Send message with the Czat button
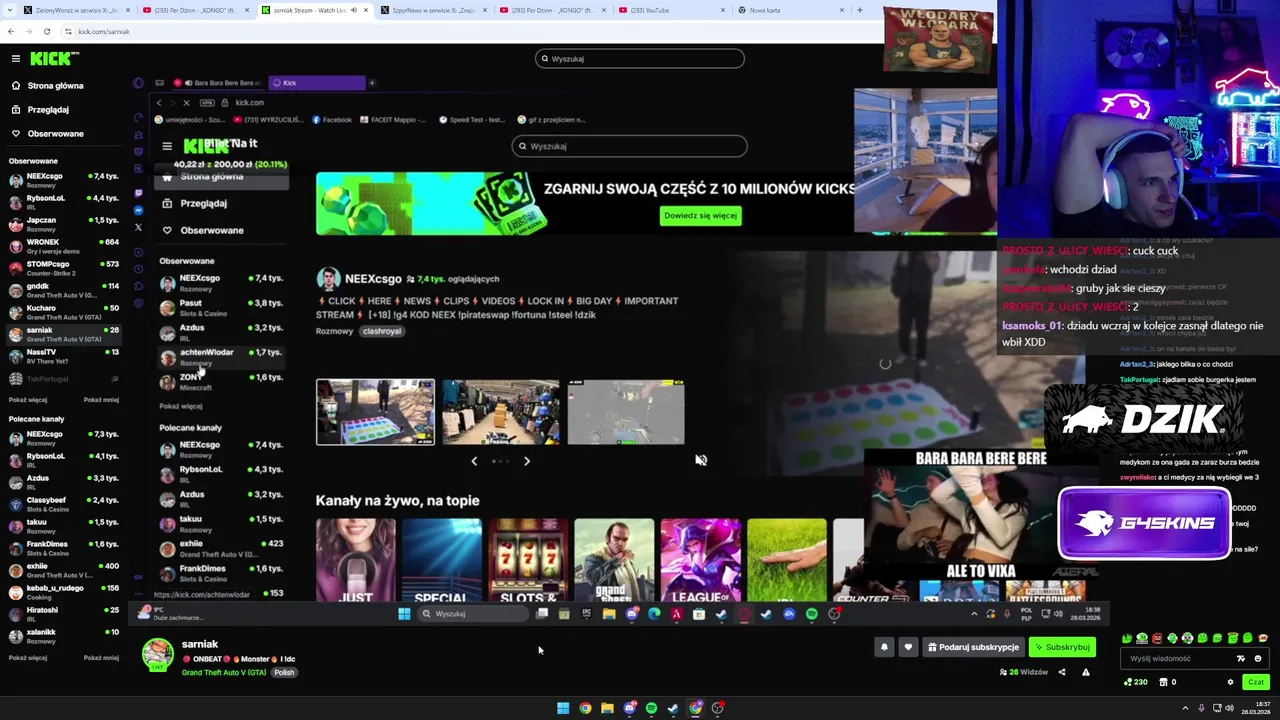 1256,682
